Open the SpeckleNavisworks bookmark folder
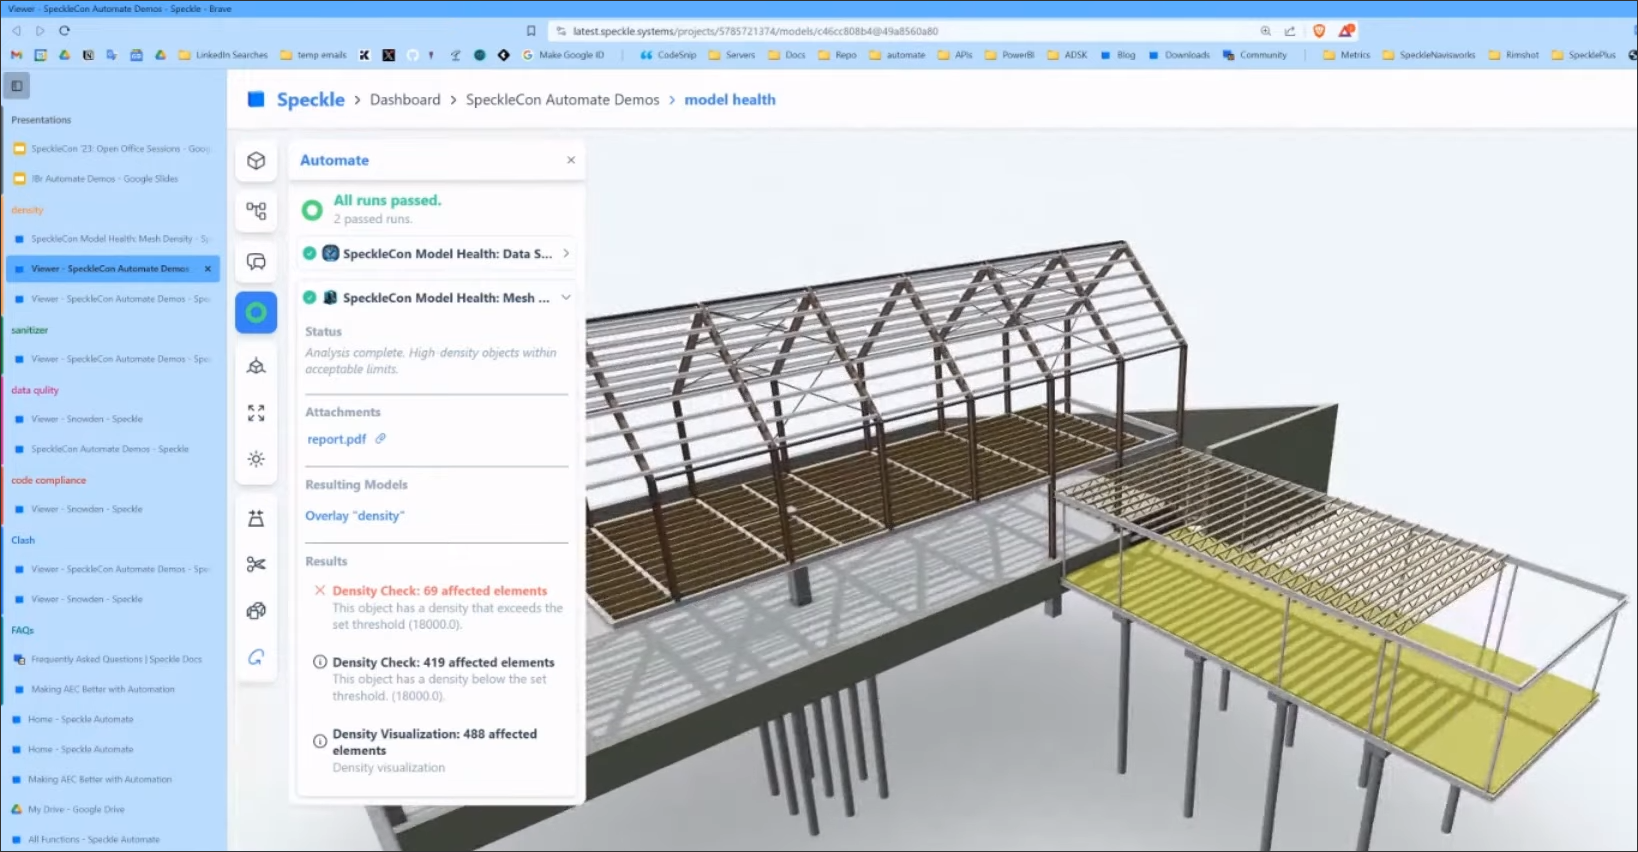1638x852 pixels. (1429, 55)
